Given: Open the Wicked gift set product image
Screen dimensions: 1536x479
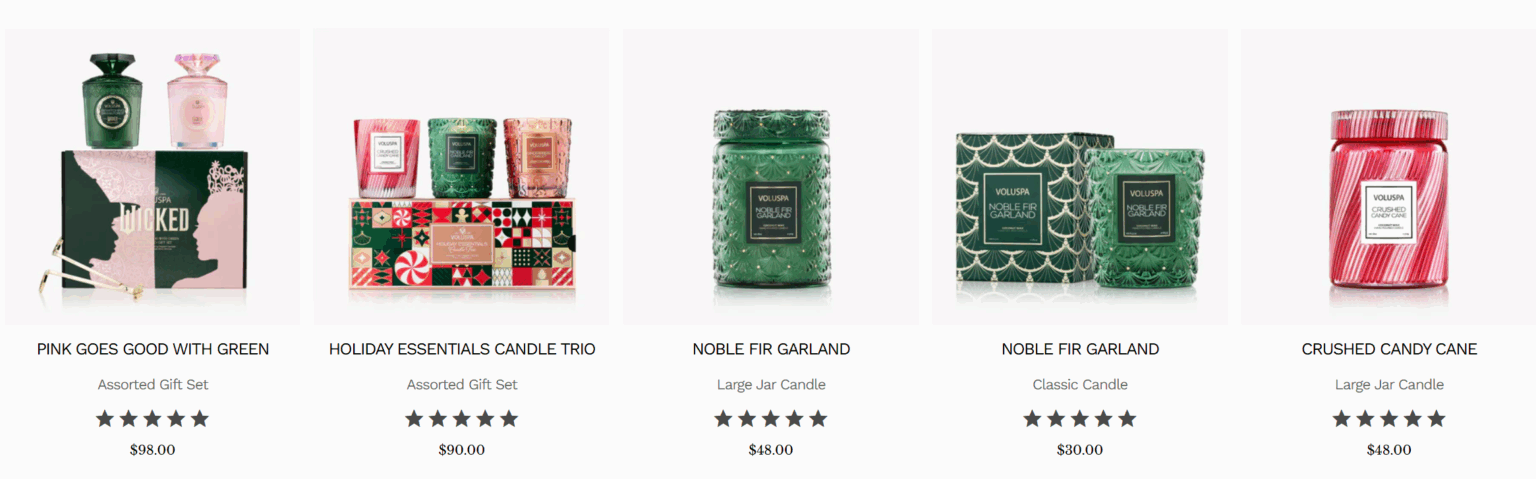Looking at the screenshot, I should (152, 176).
